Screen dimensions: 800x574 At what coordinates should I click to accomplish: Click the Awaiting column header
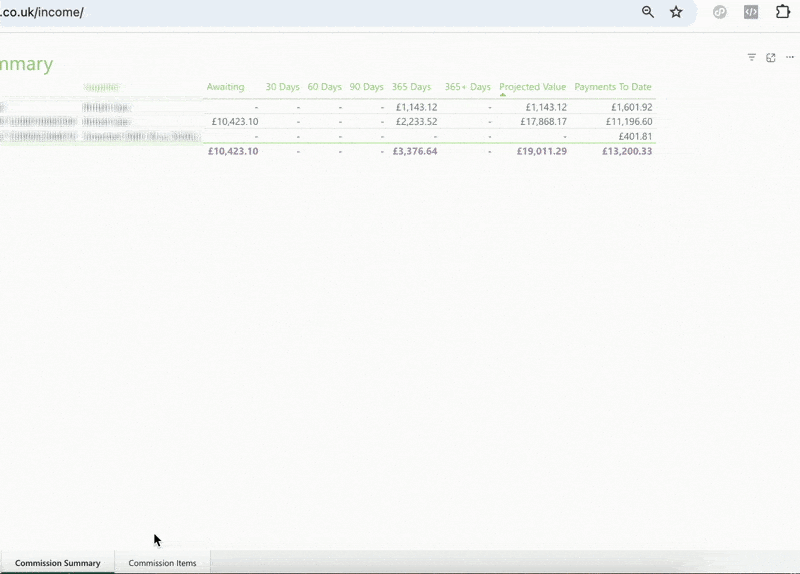click(x=225, y=87)
